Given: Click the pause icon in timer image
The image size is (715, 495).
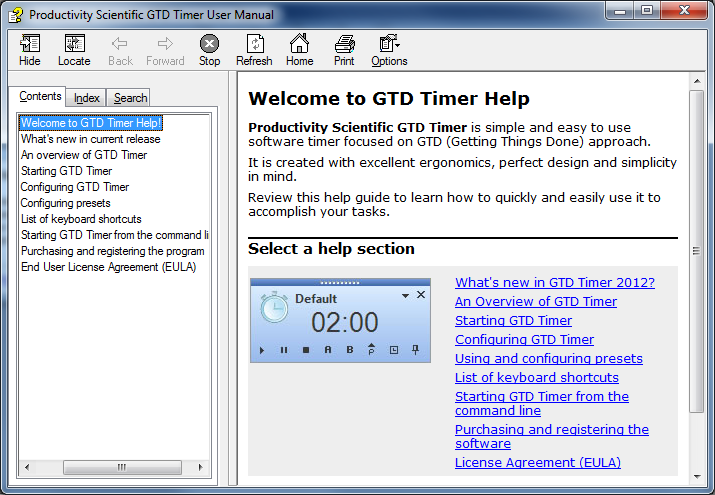Looking at the screenshot, I should point(284,350).
